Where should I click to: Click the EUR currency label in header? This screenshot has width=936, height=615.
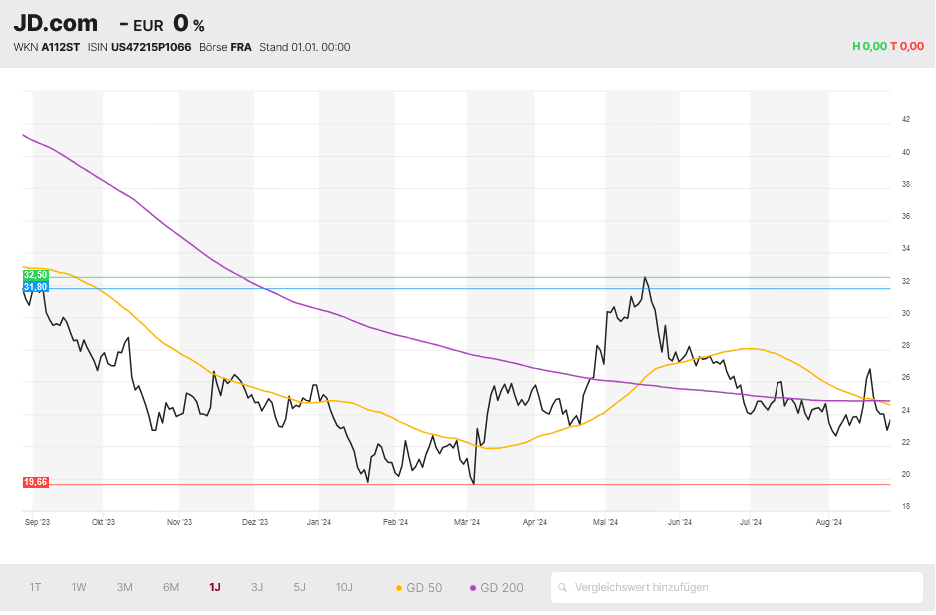point(148,26)
